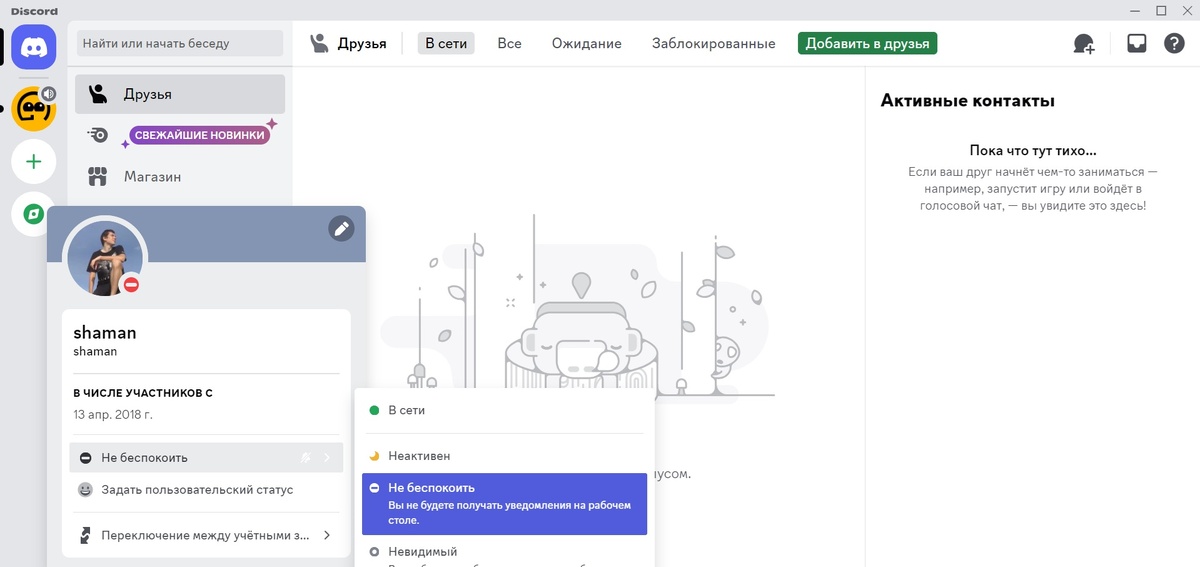Open the СВЕЖАЙШИЕ НОВИНКИ badge
The image size is (1200, 567).
coord(200,135)
